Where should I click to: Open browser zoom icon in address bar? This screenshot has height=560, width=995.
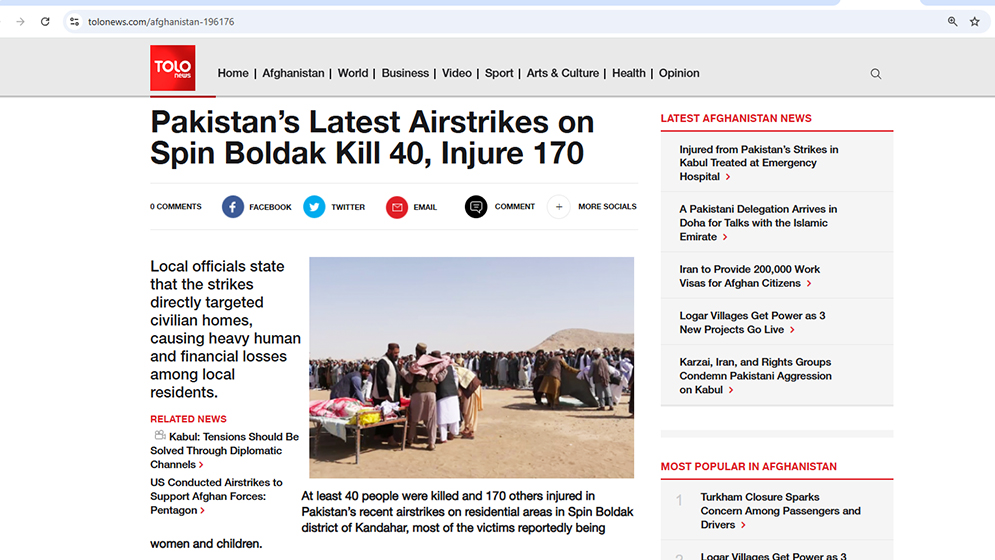coord(952,22)
